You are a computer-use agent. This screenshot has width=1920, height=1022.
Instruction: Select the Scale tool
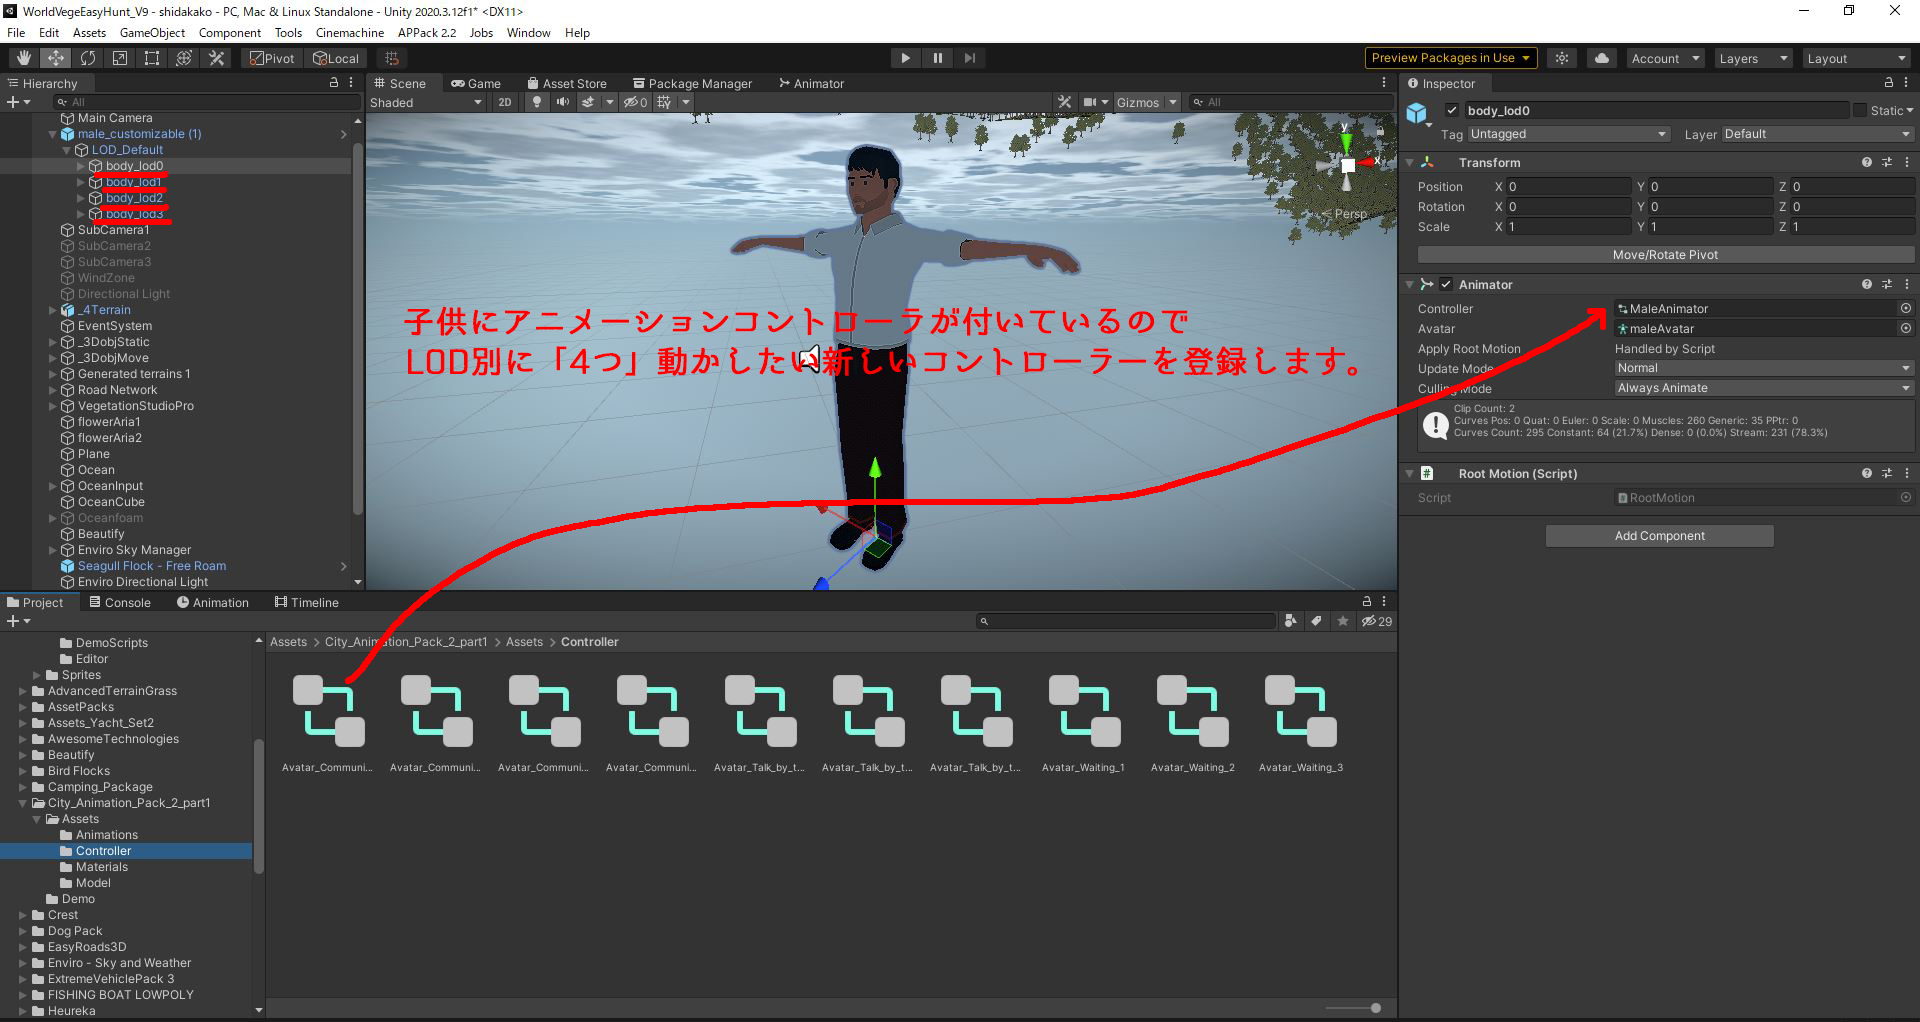click(x=119, y=57)
